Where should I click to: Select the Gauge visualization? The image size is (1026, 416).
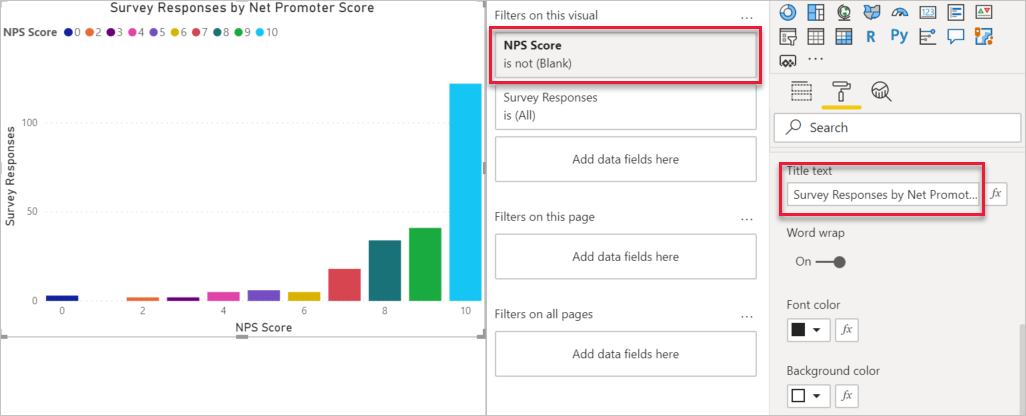tap(900, 12)
